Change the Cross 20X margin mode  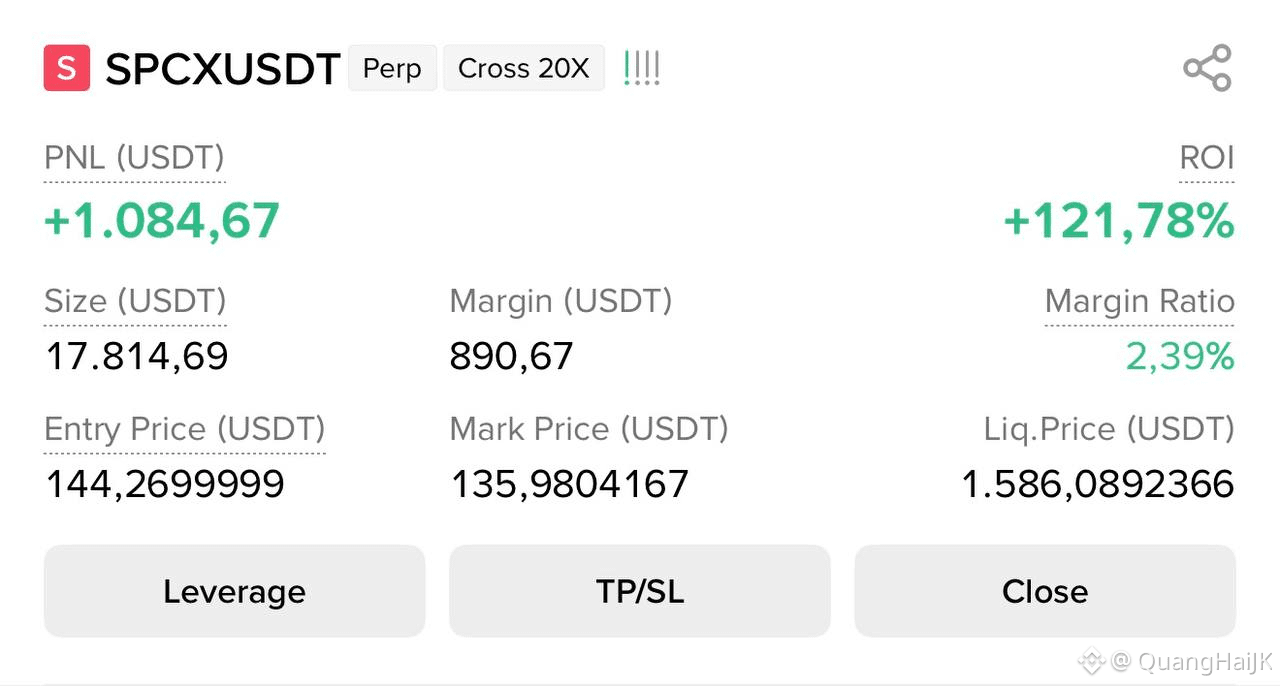click(524, 68)
